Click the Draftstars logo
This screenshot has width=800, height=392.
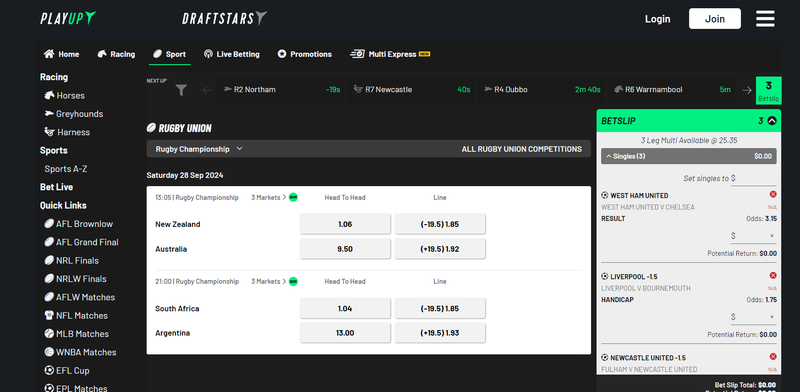click(224, 19)
